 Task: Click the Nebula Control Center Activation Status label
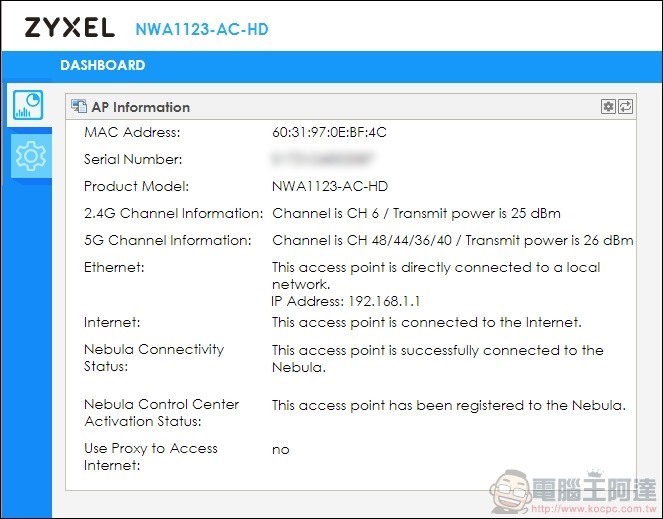(161, 412)
